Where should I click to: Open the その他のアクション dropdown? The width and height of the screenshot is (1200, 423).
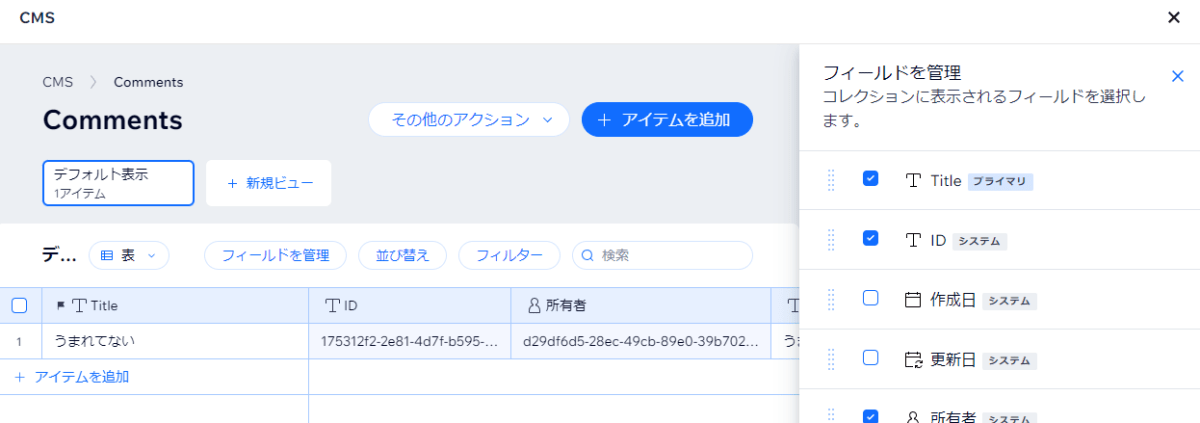[x=469, y=120]
